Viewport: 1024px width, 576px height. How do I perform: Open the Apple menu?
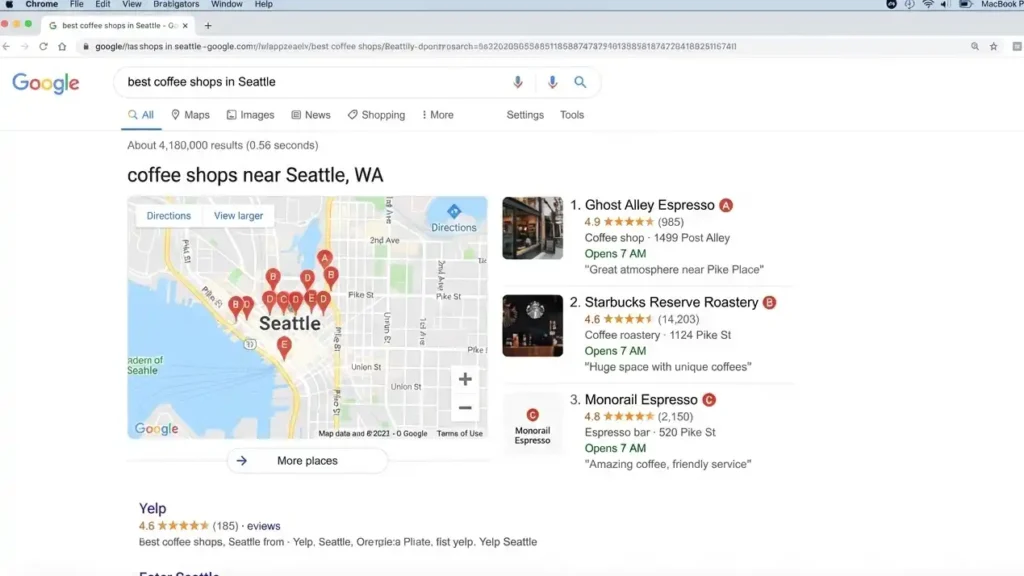(x=9, y=5)
